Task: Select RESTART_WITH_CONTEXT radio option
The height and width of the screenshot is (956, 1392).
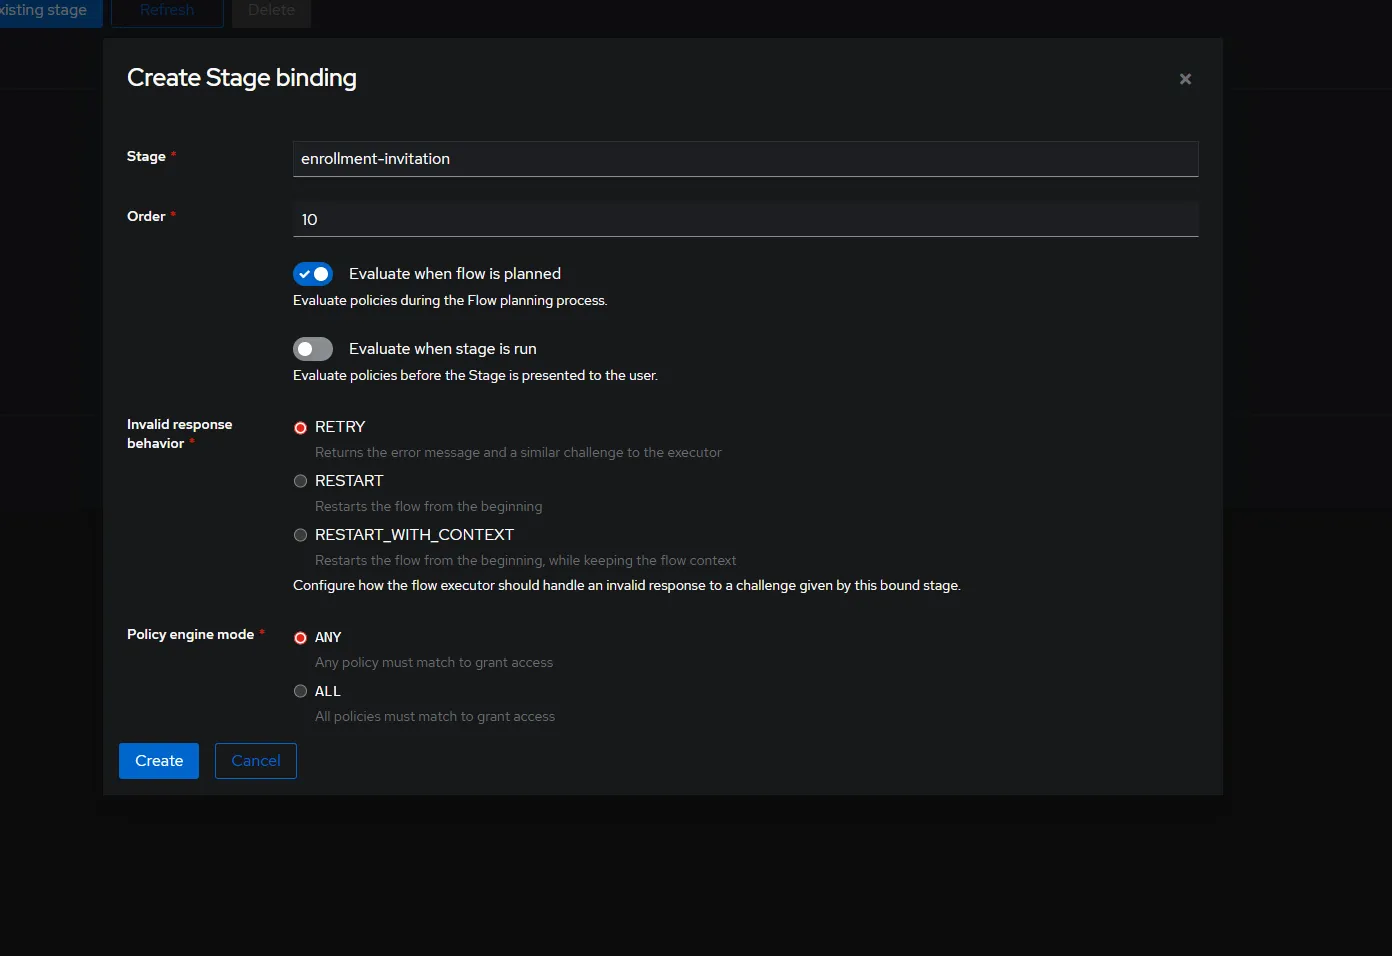Action: (x=300, y=535)
